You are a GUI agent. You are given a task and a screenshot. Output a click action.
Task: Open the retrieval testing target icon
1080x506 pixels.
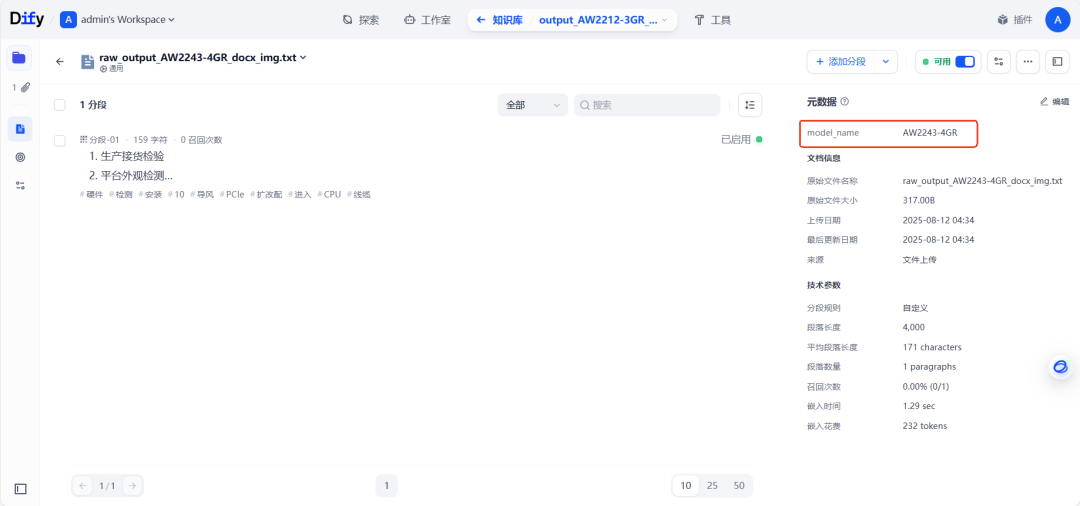click(20, 157)
